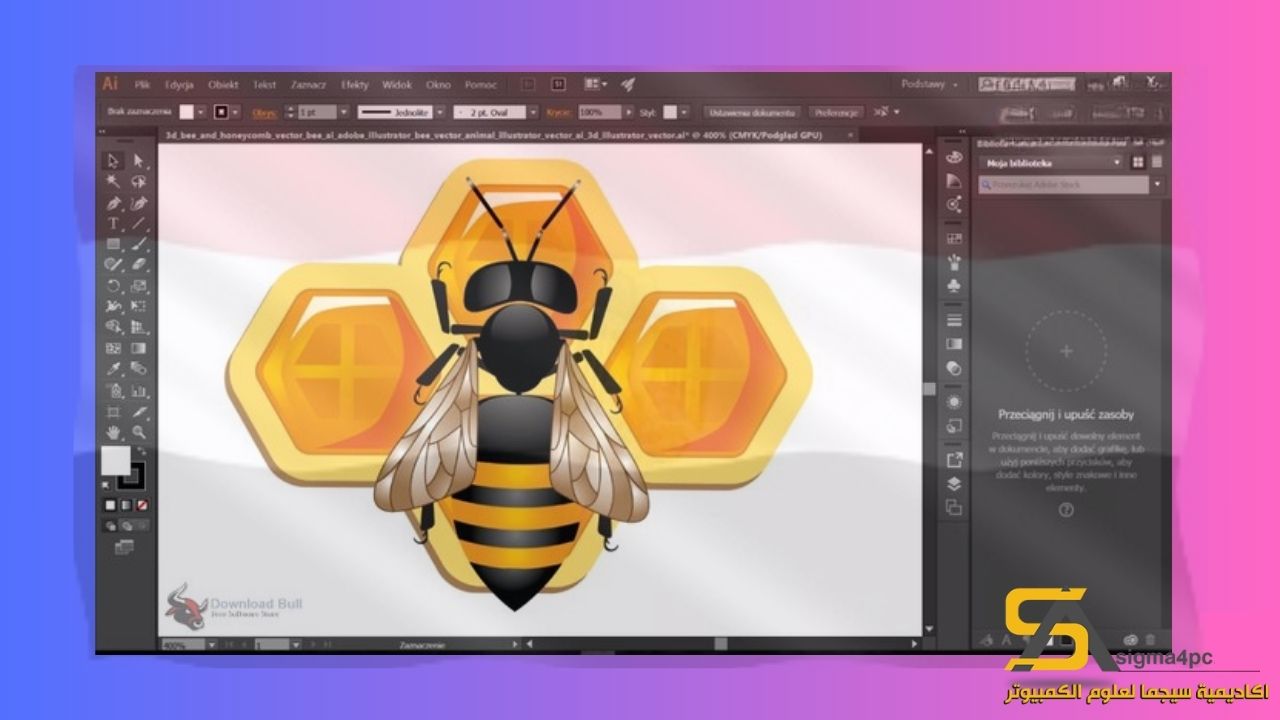Click the Krycie opacity link
This screenshot has width=1280, height=720.
[x=559, y=112]
